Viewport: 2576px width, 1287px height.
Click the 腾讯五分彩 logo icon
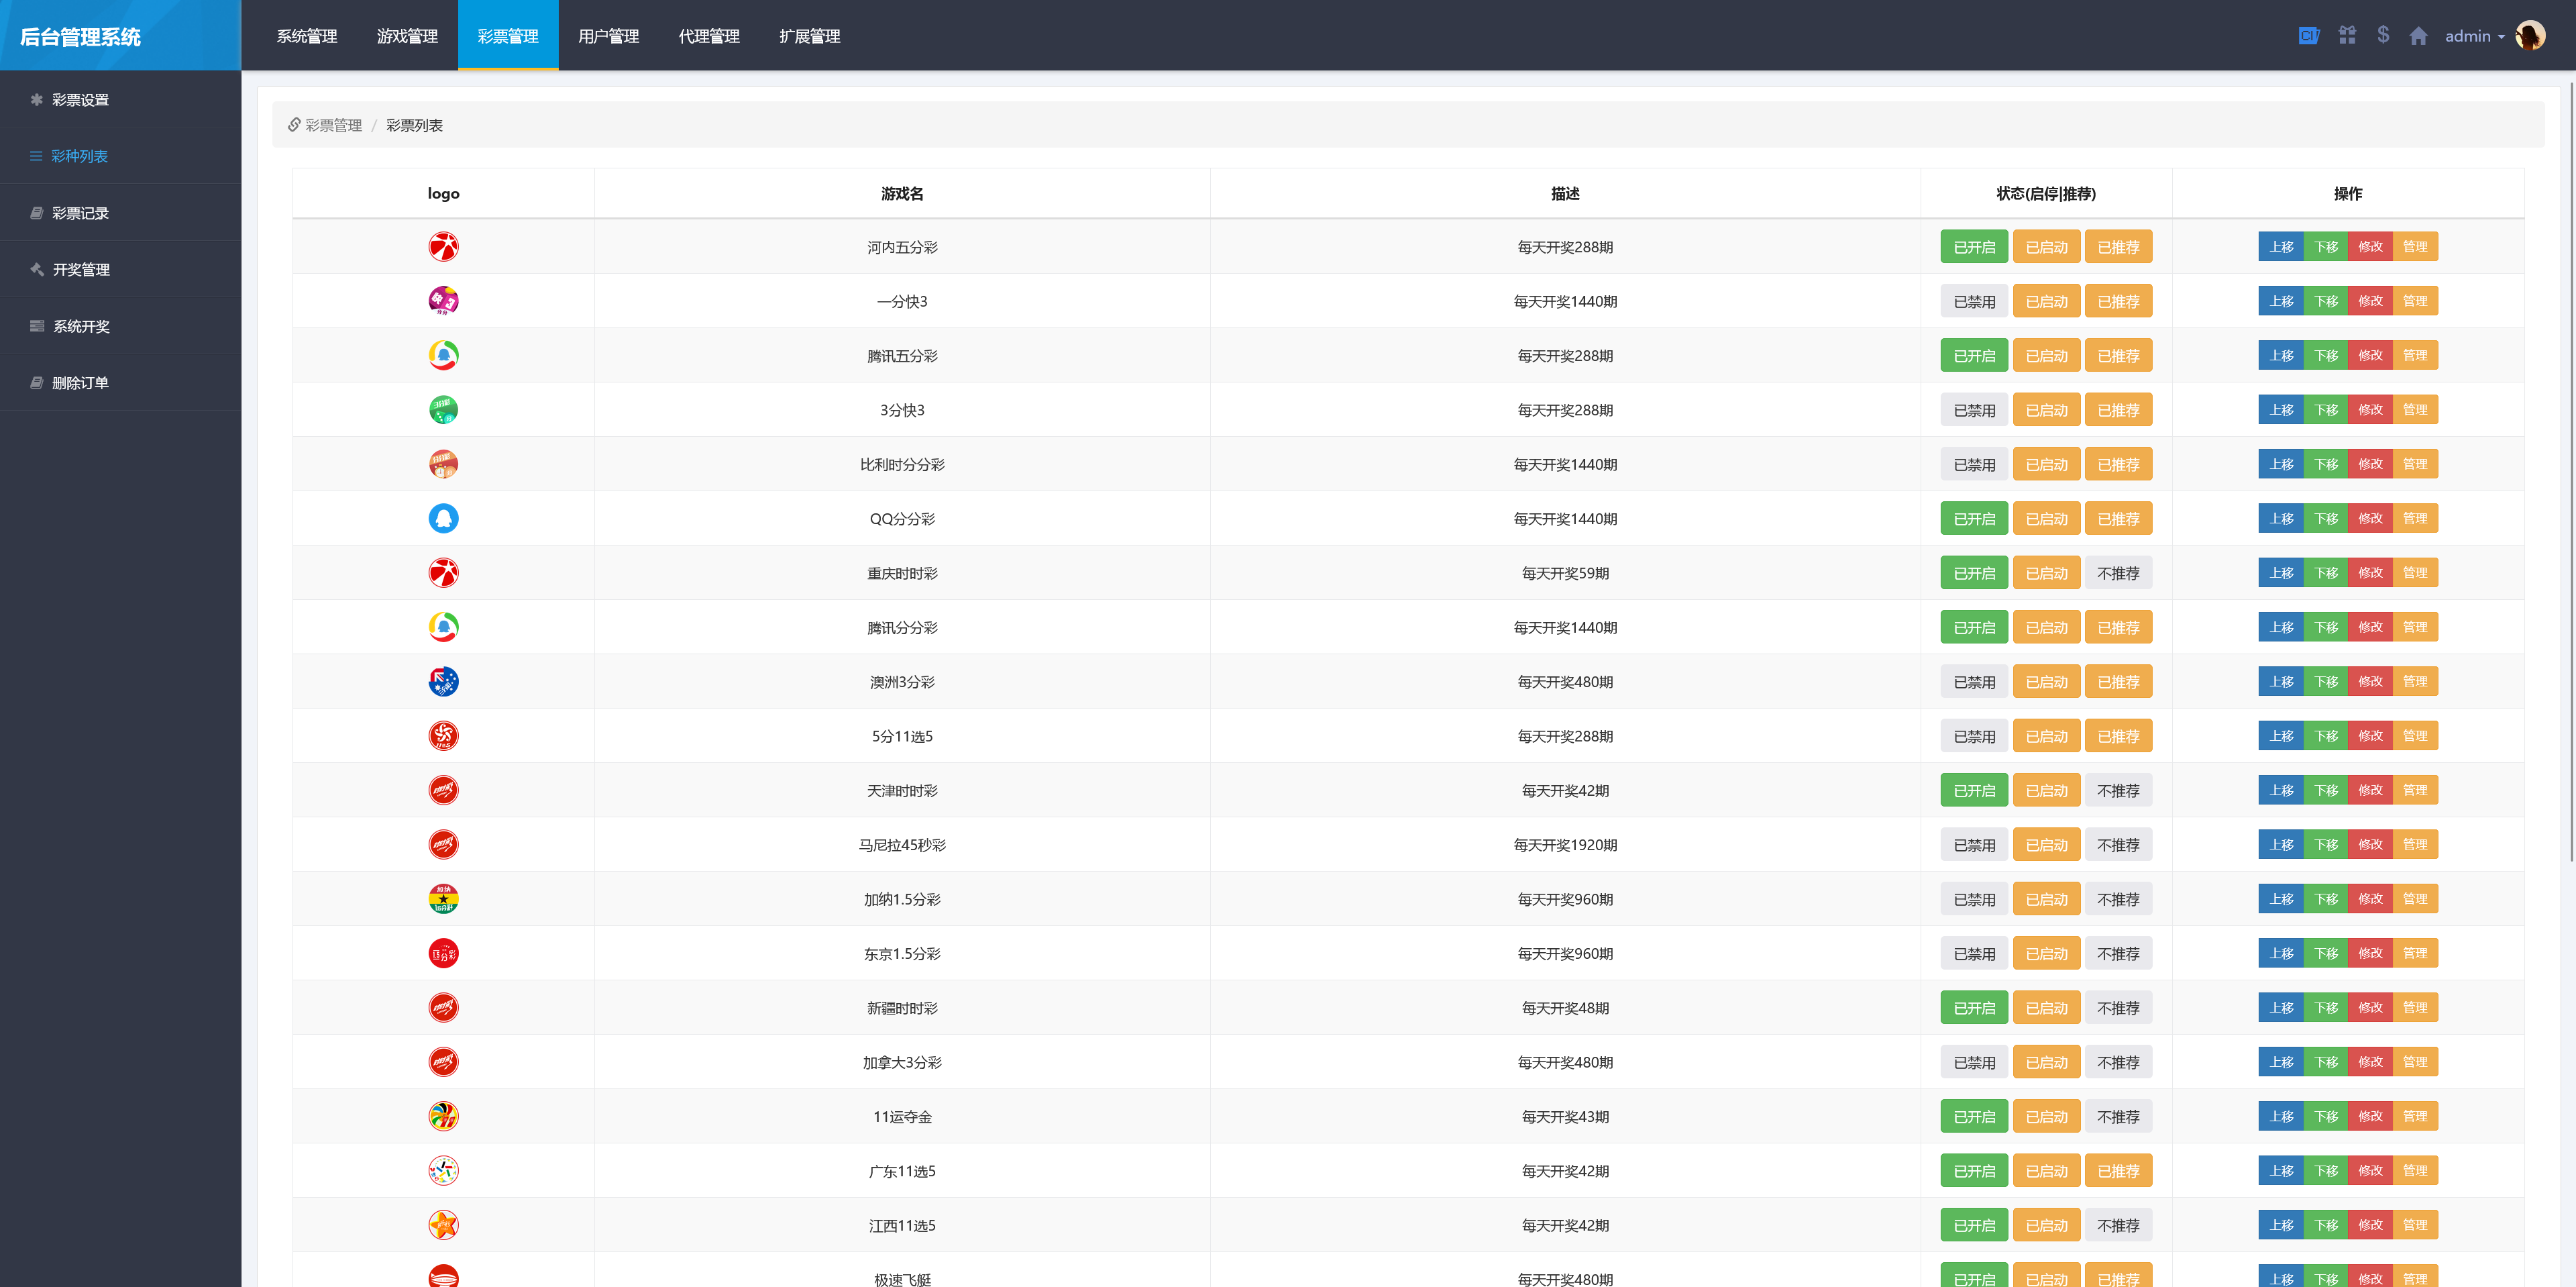pos(443,355)
